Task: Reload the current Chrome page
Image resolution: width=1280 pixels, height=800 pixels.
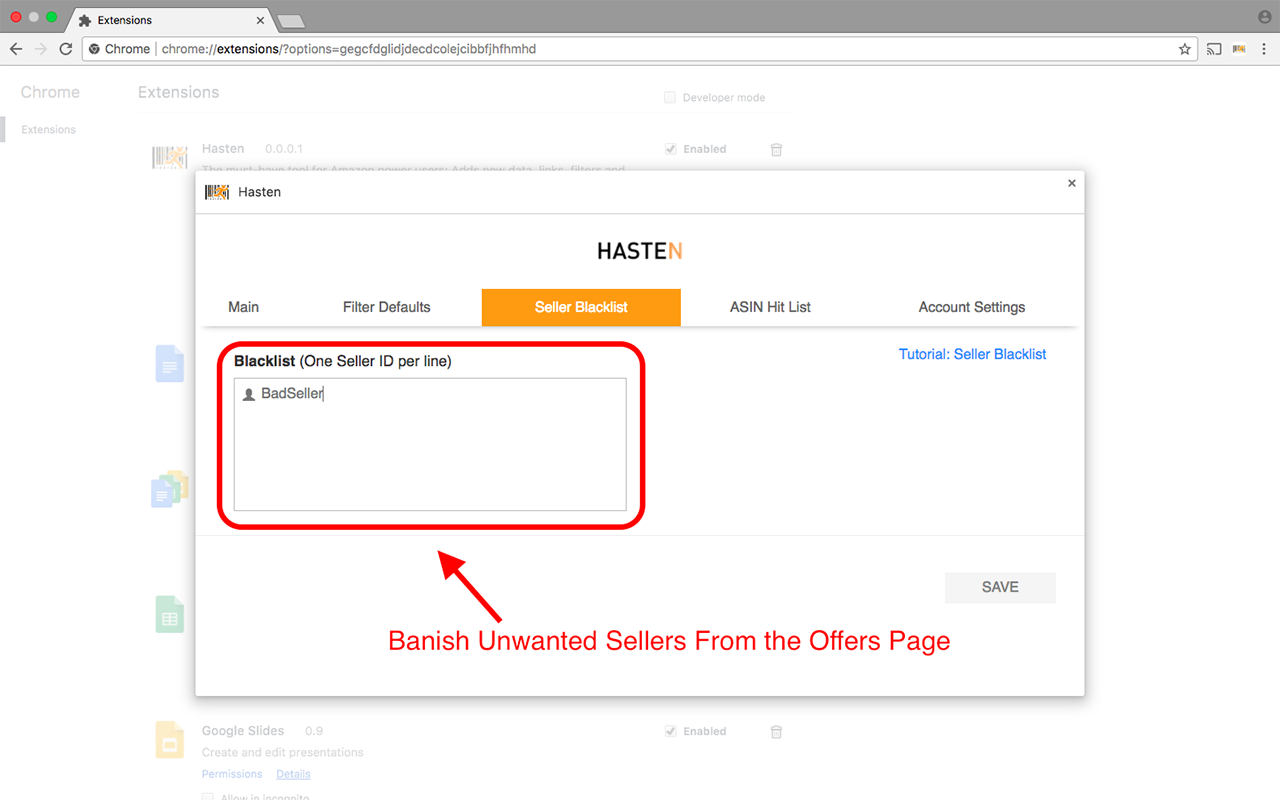Action: 66,49
